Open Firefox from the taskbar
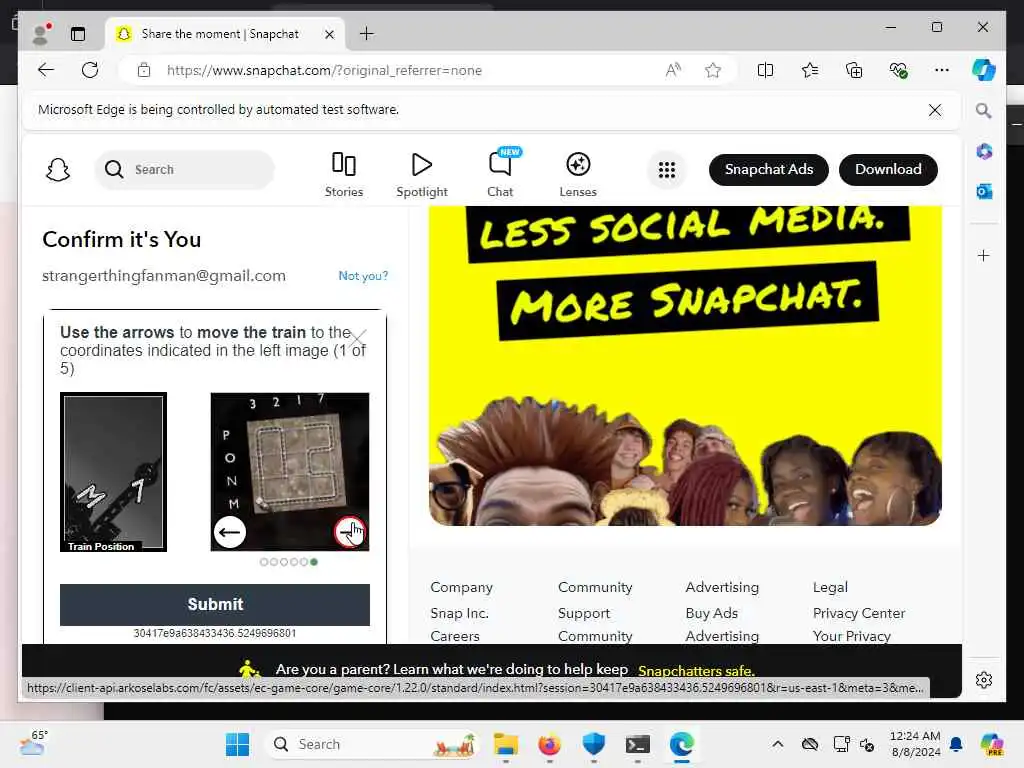 549,744
